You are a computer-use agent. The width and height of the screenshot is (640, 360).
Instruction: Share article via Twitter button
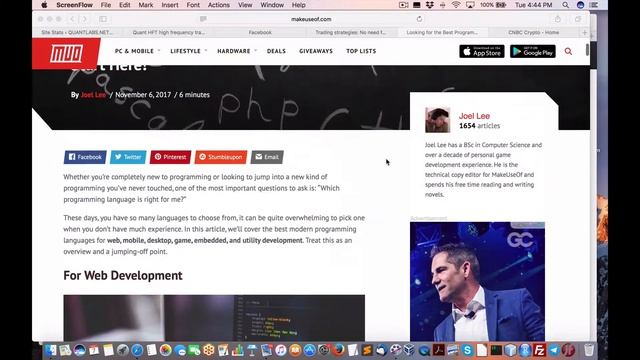pos(128,157)
